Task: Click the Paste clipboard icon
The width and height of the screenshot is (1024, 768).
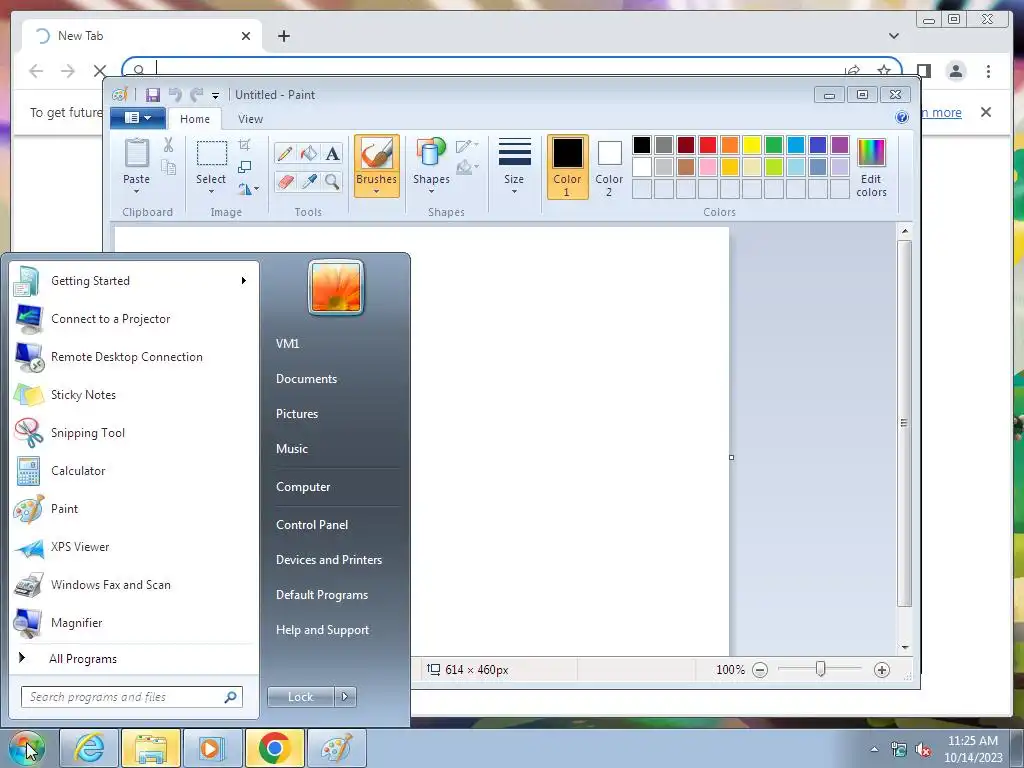Action: pos(136,154)
